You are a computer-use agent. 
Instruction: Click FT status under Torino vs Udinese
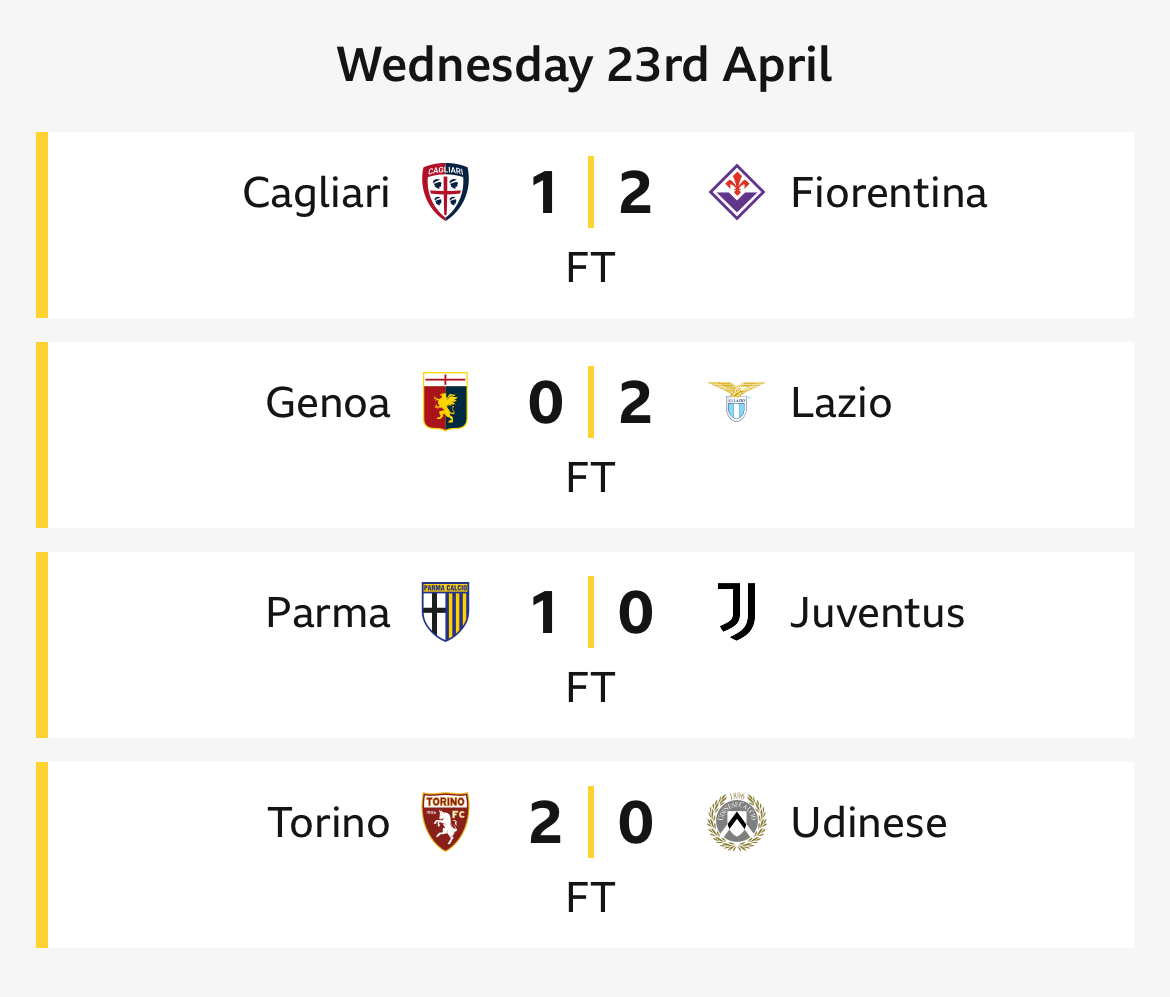pos(591,897)
